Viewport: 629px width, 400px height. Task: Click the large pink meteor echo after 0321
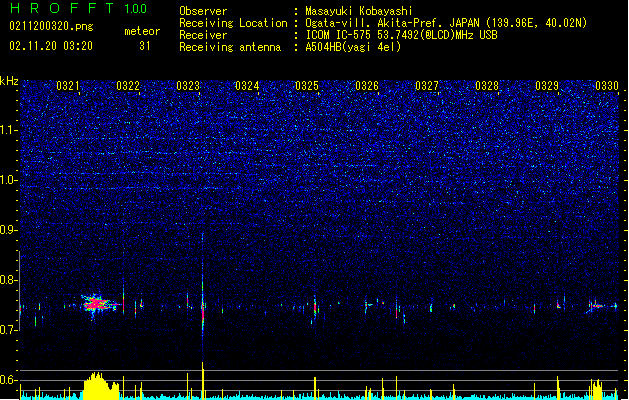pos(97,305)
